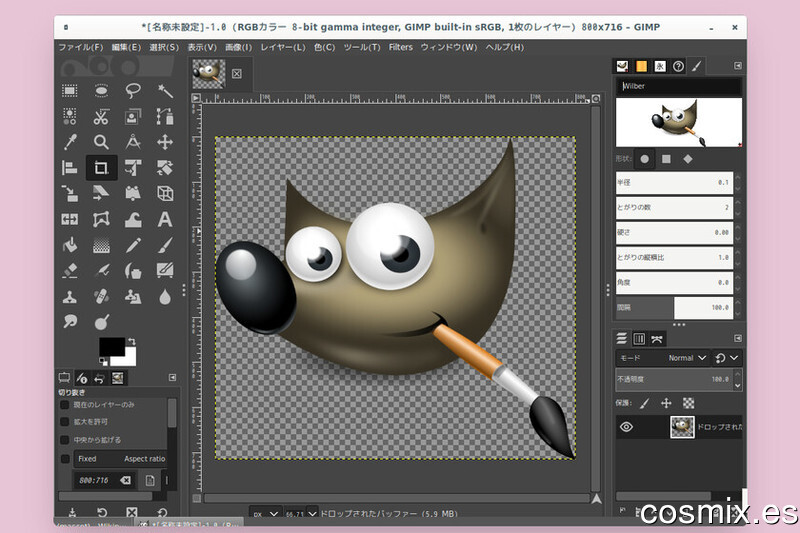Select the Bucket Fill tool

pyautogui.click(x=70, y=245)
